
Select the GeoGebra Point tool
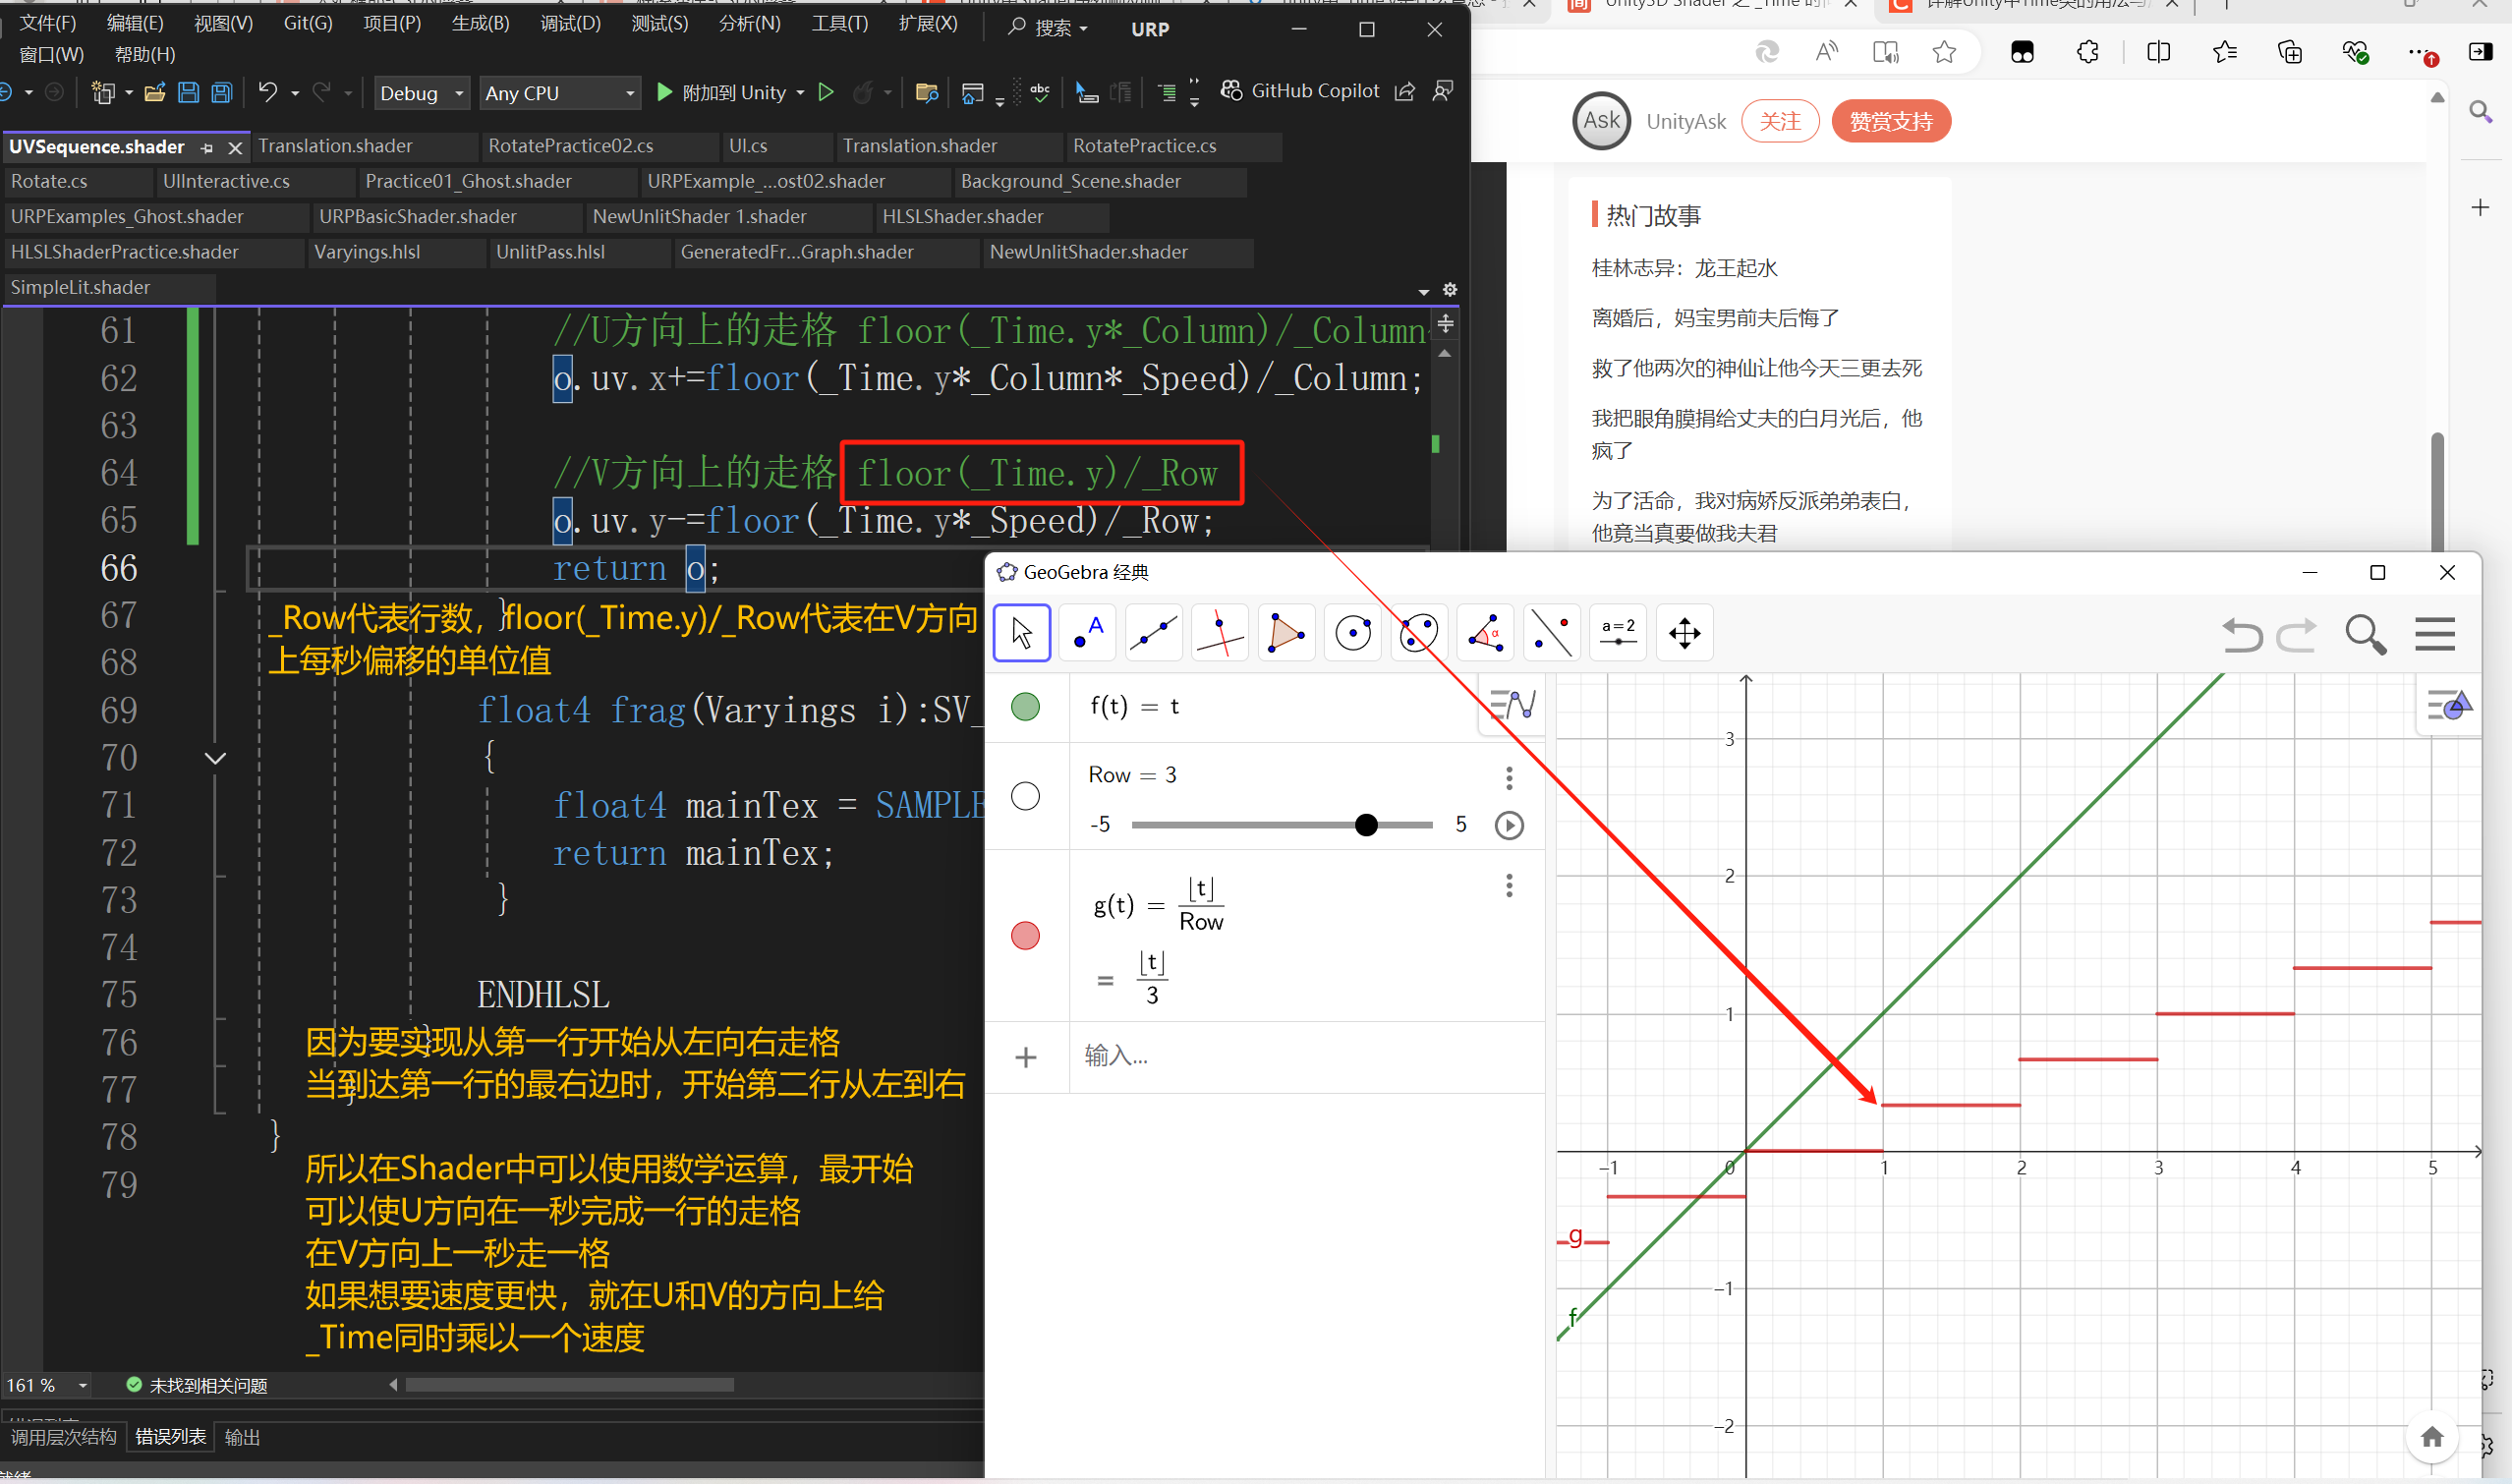(1087, 633)
